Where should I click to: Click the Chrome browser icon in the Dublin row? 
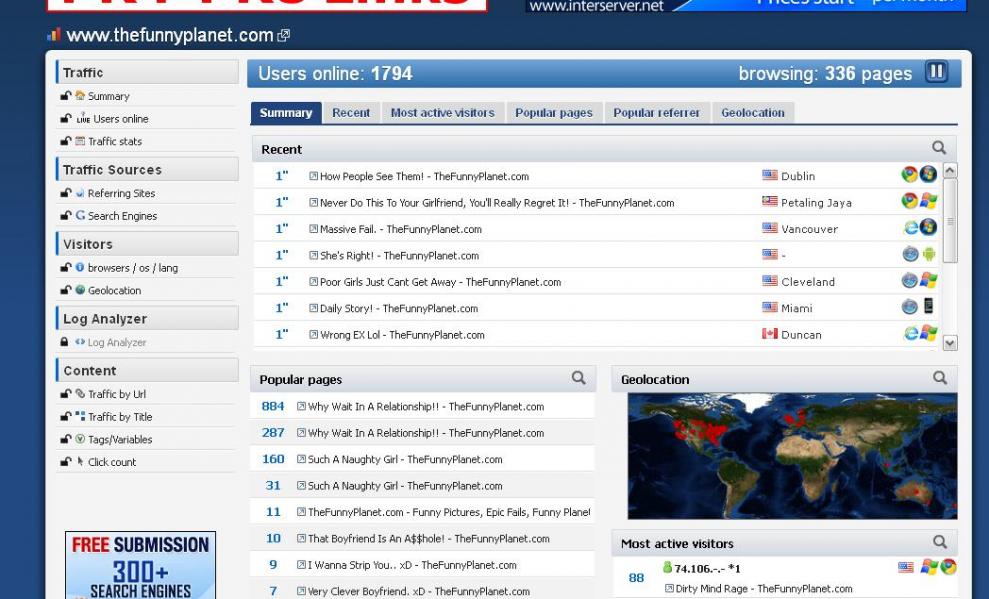[x=909, y=175]
